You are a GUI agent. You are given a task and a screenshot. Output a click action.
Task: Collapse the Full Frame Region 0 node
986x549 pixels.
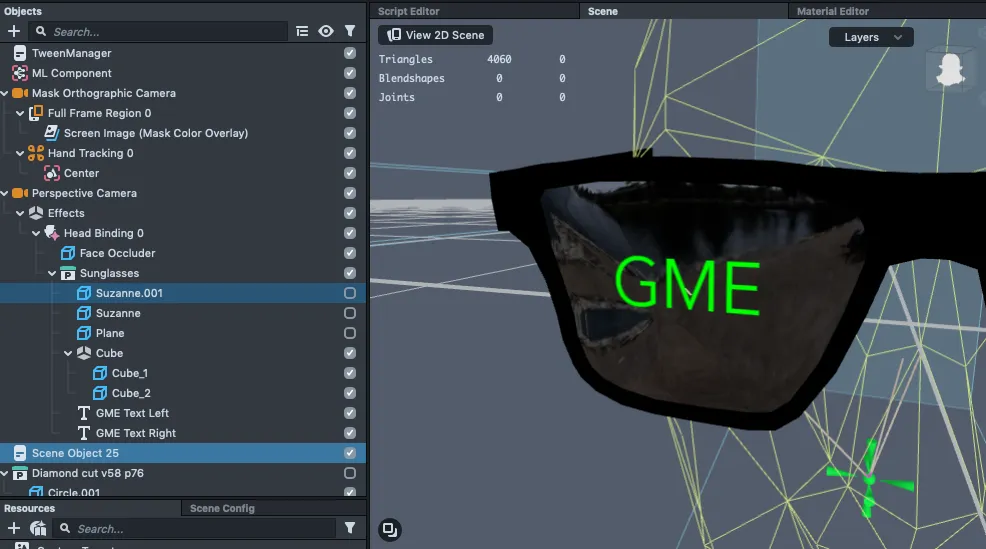pos(20,113)
